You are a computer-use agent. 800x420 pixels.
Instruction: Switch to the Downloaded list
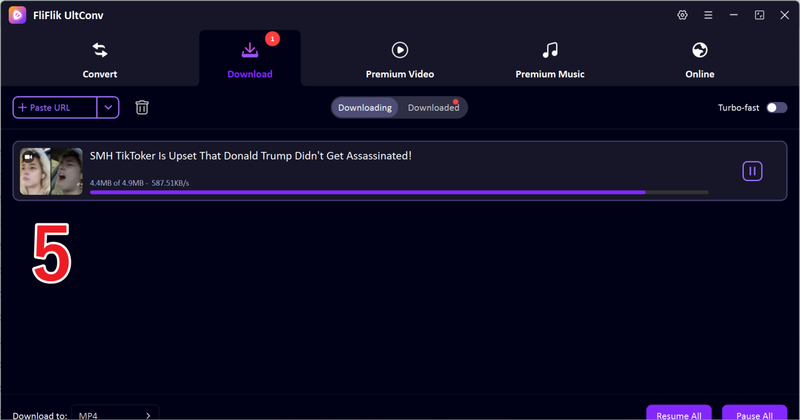[433, 108]
